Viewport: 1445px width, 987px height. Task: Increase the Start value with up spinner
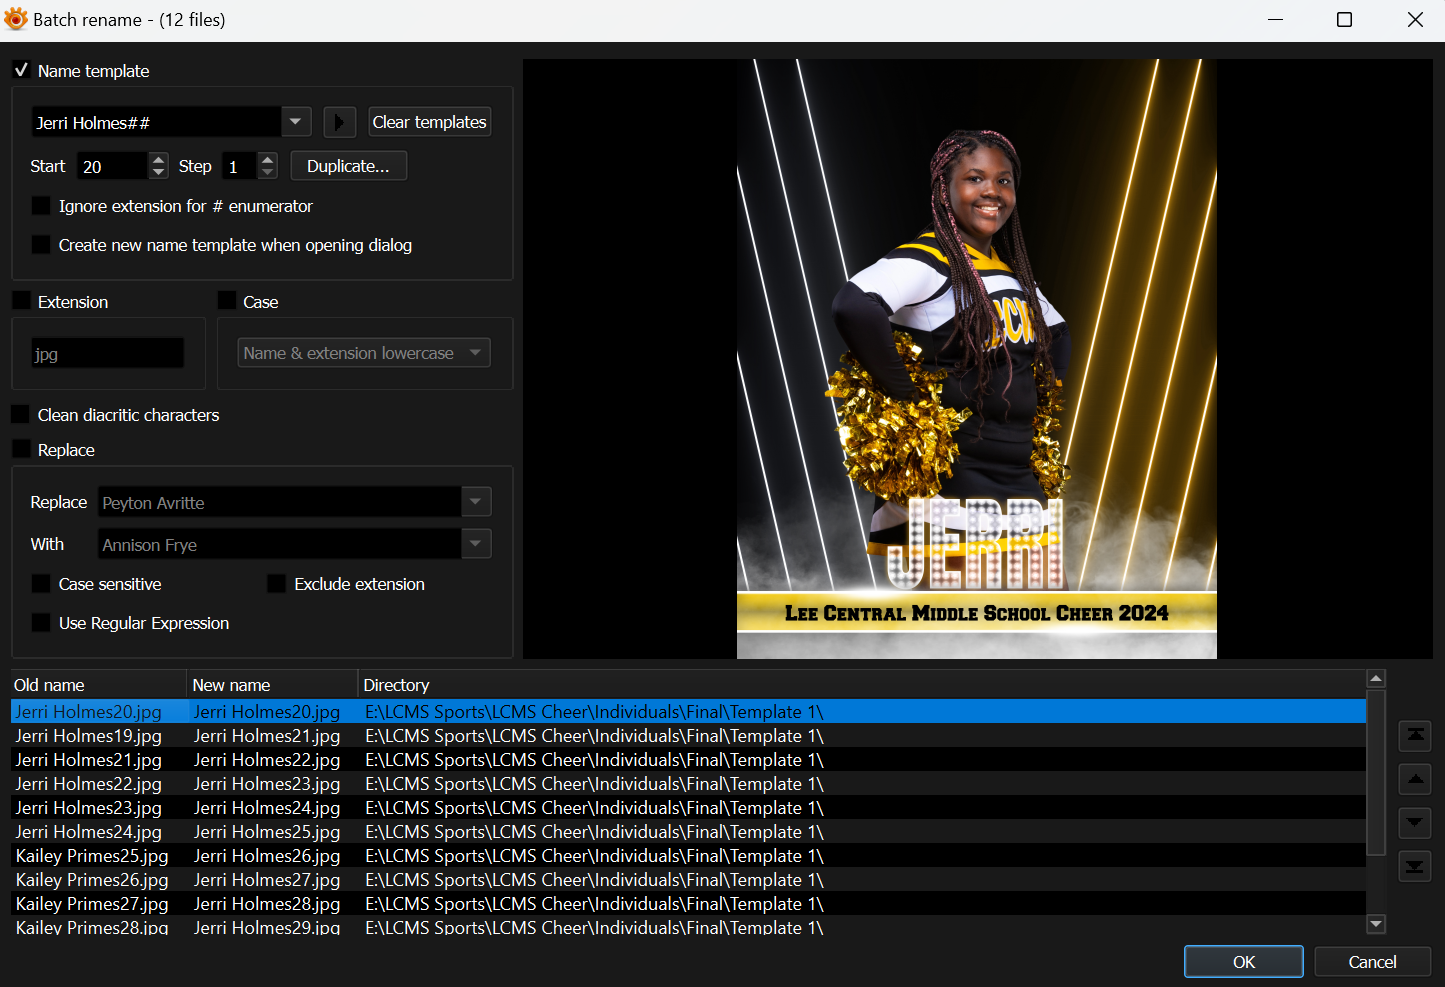click(159, 159)
